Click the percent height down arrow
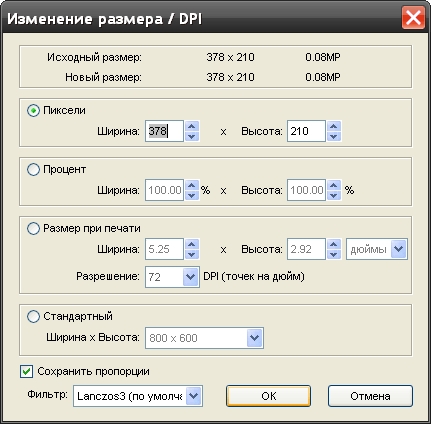Viewport: 431px width, 424px height. [x=334, y=195]
